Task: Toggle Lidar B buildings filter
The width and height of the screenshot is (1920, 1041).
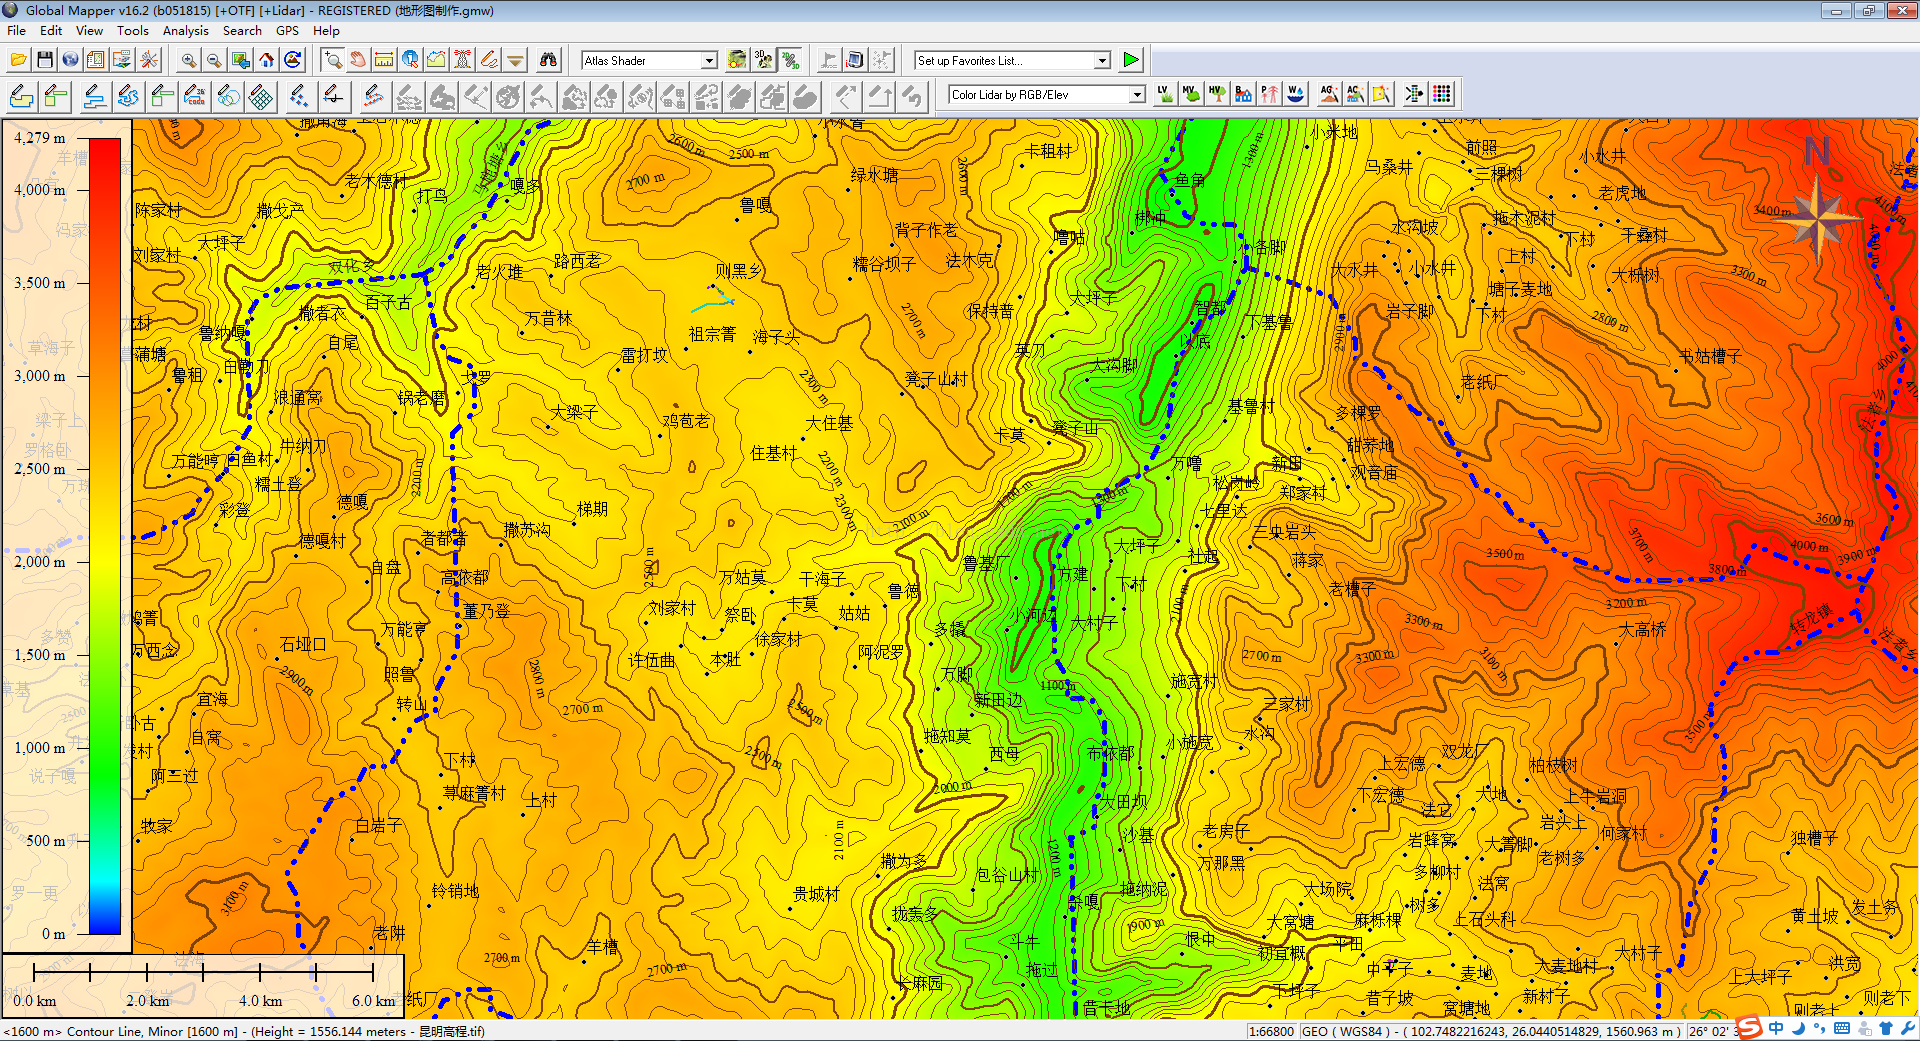Action: click(1243, 94)
